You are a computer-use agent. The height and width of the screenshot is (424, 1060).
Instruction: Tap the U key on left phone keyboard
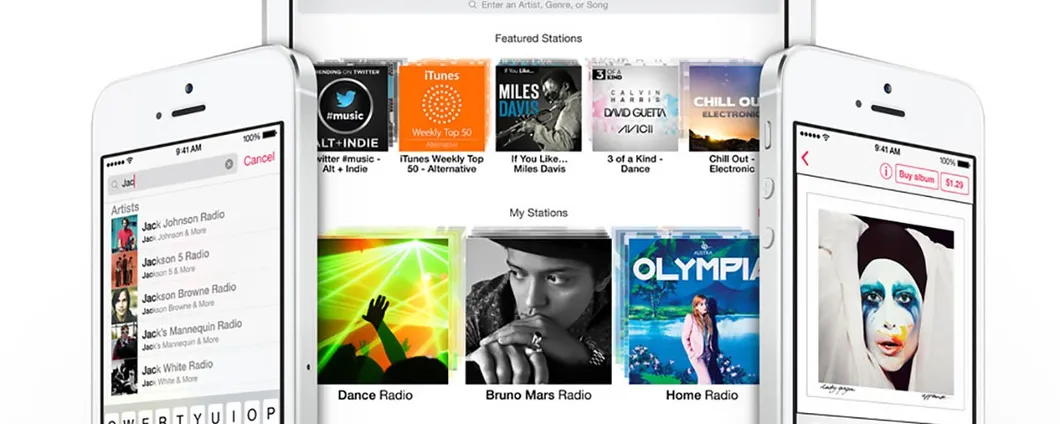pos(216,414)
